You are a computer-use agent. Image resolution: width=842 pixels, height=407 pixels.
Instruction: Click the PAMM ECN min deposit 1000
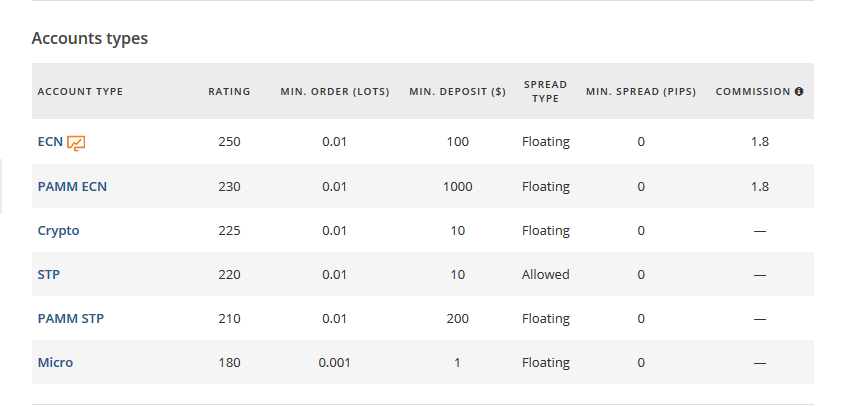tap(458, 186)
